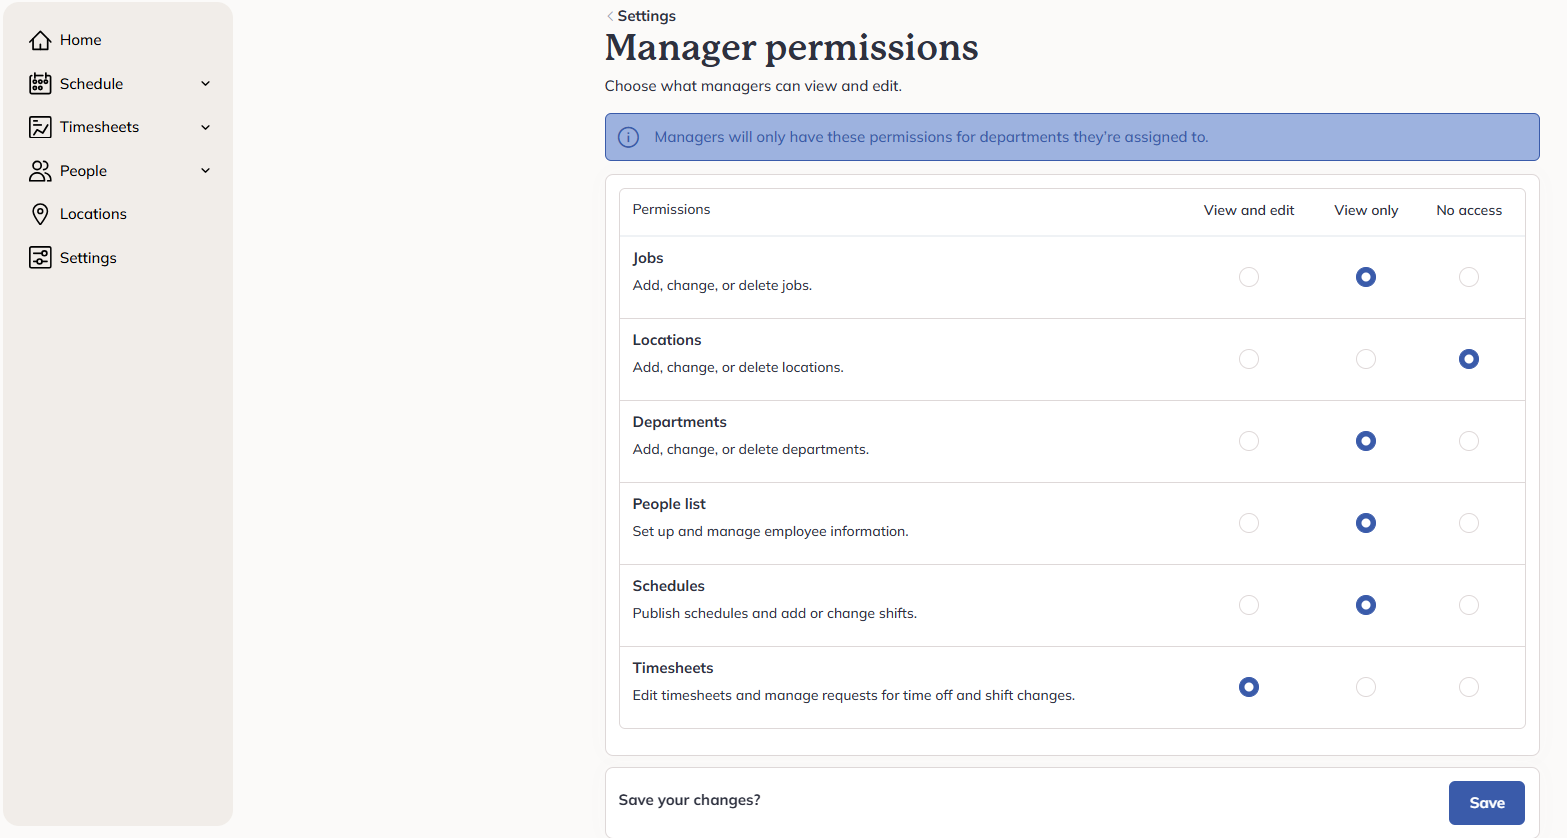The image size is (1567, 838).
Task: Click 'Add, change, or delete locations.' description
Action: click(x=738, y=367)
